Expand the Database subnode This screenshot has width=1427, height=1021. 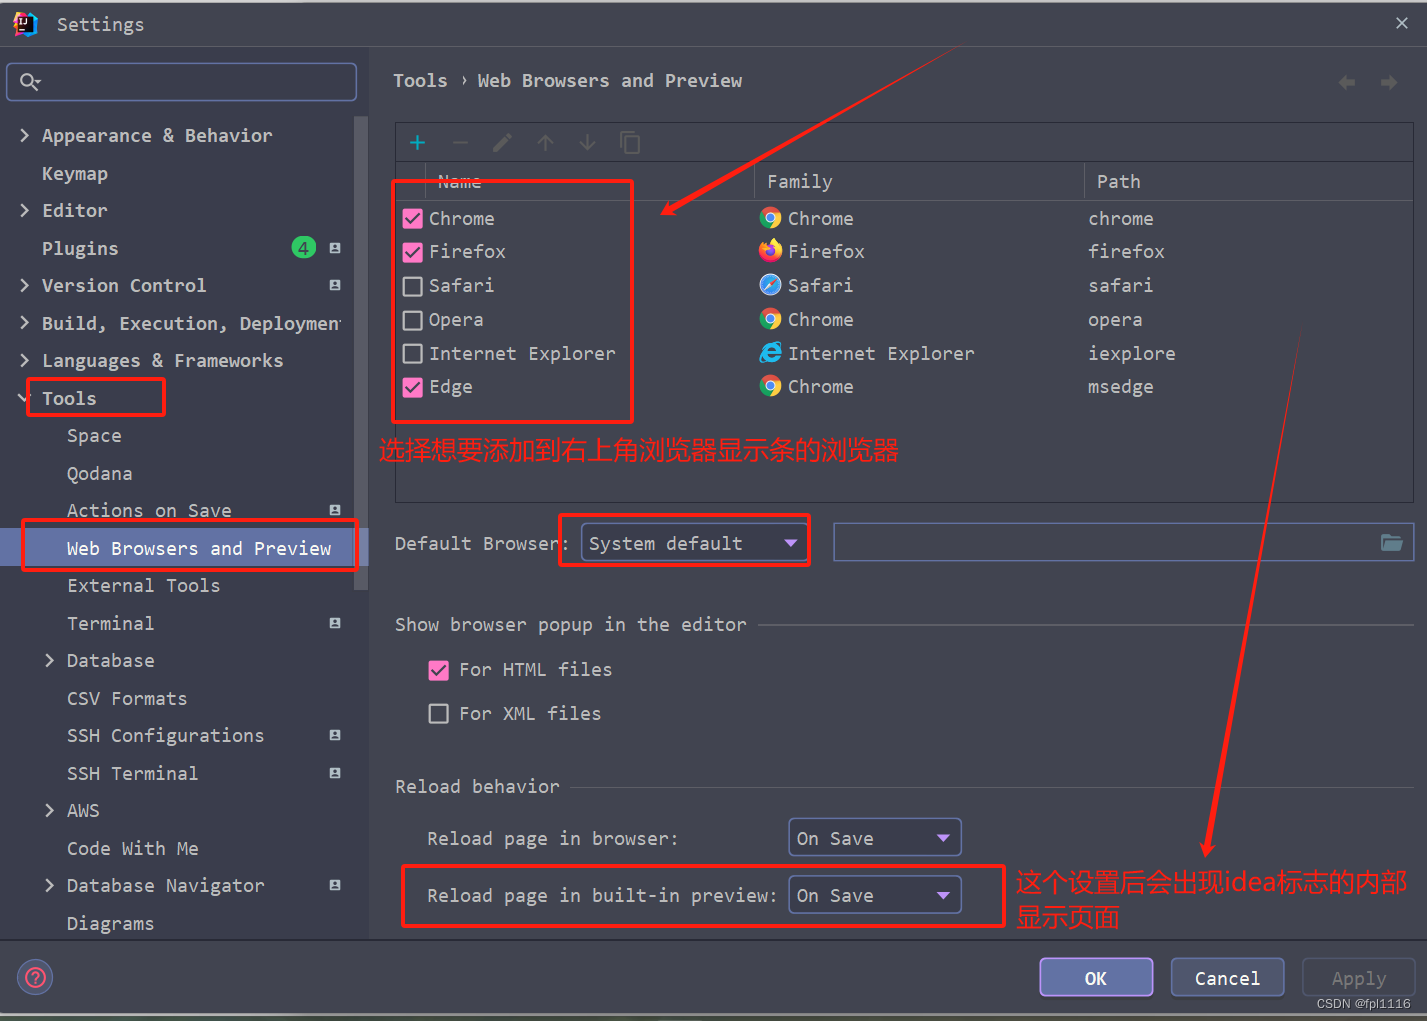(50, 660)
